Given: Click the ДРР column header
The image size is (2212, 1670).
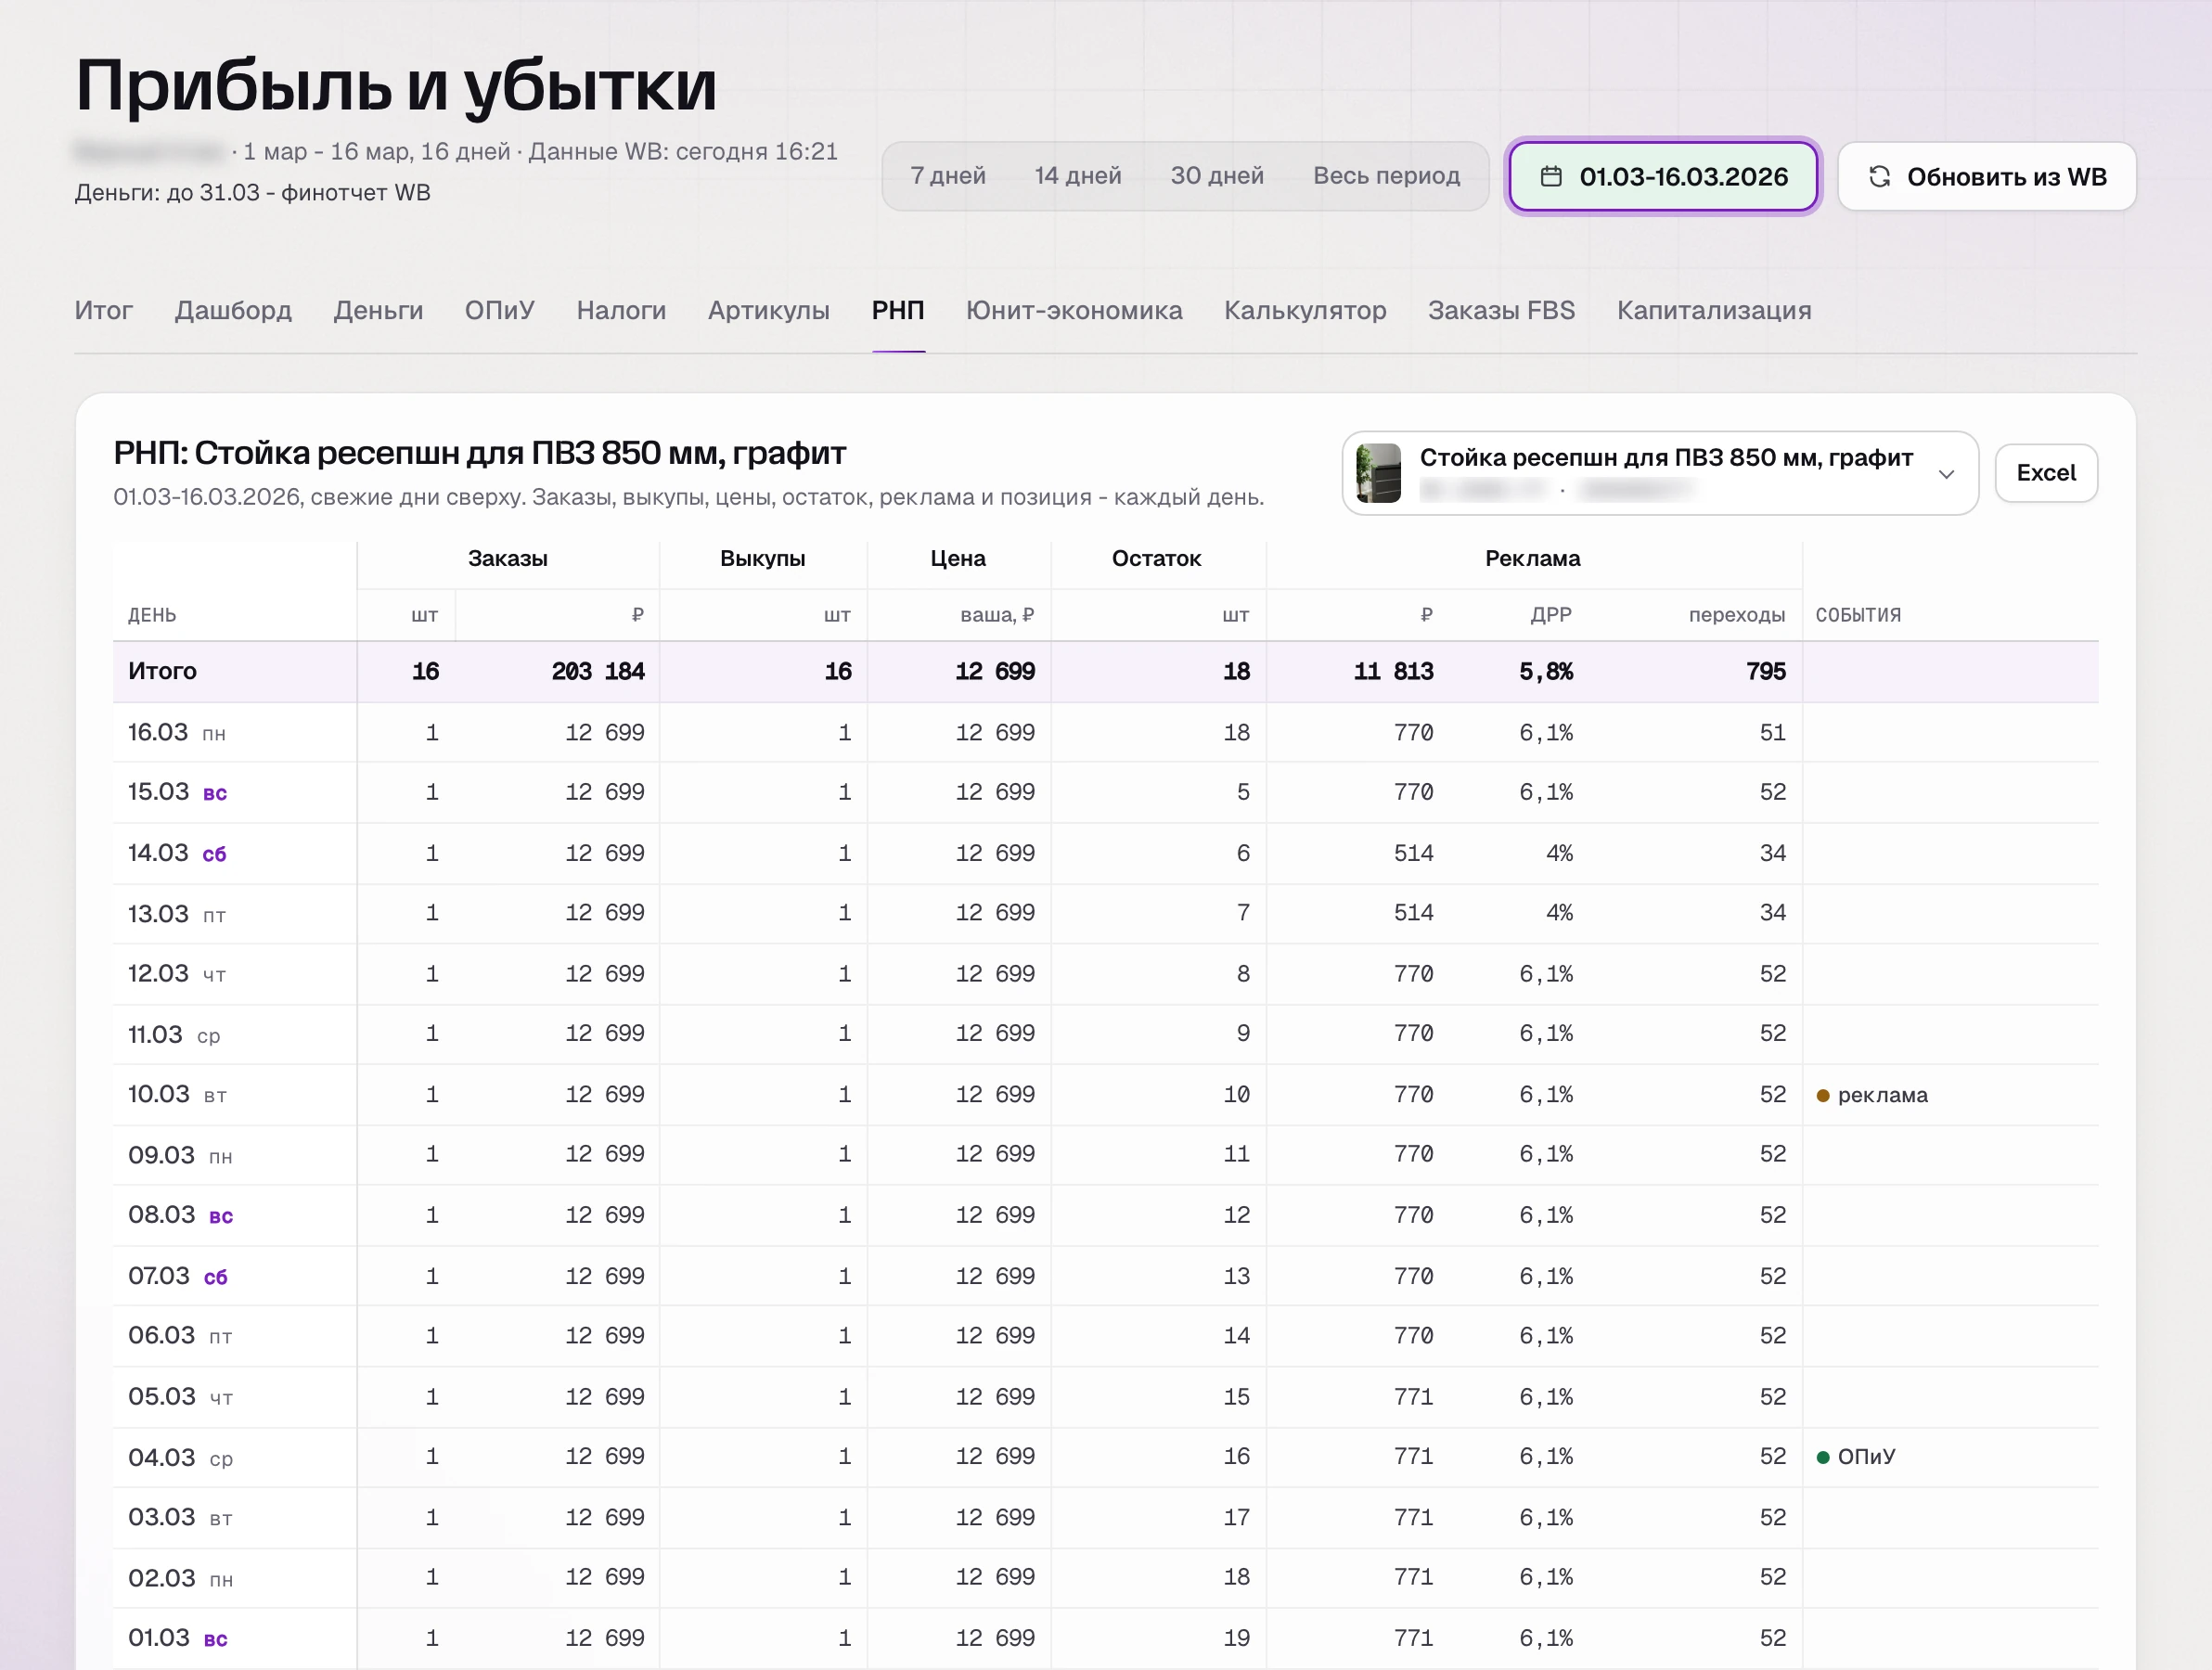Looking at the screenshot, I should click(1551, 615).
